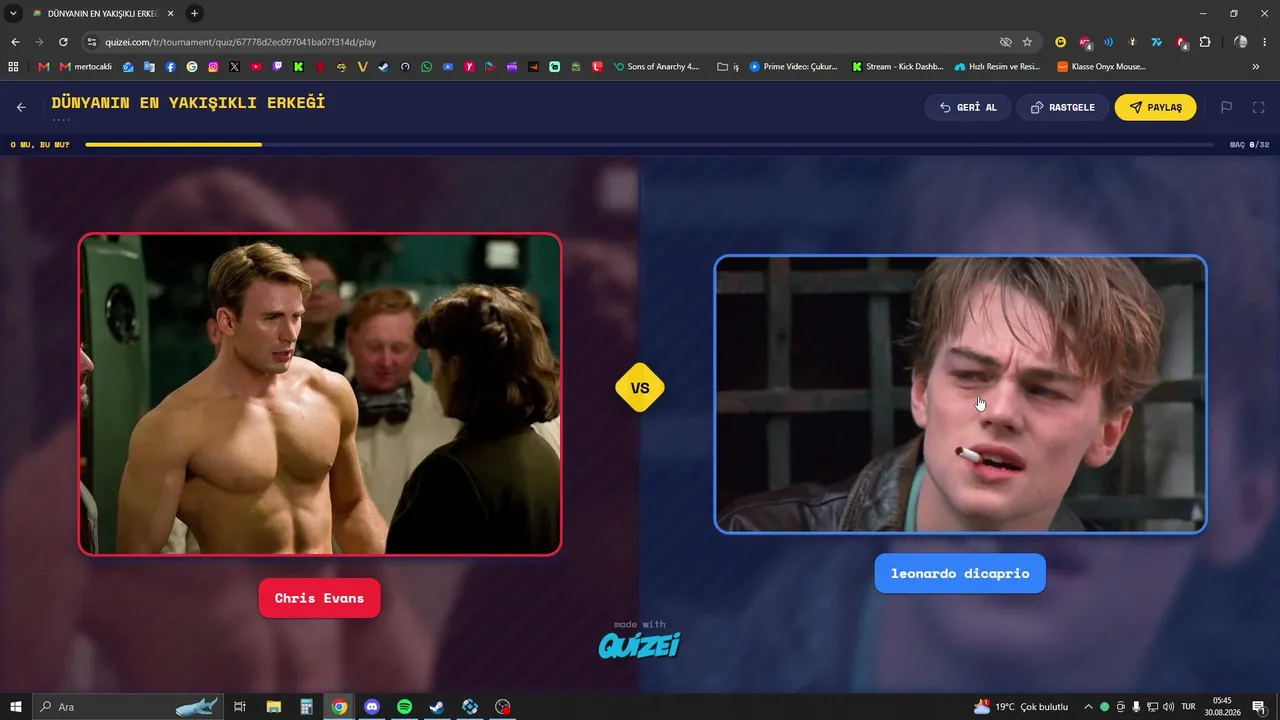Switch the TUR keyboard language

1189,707
